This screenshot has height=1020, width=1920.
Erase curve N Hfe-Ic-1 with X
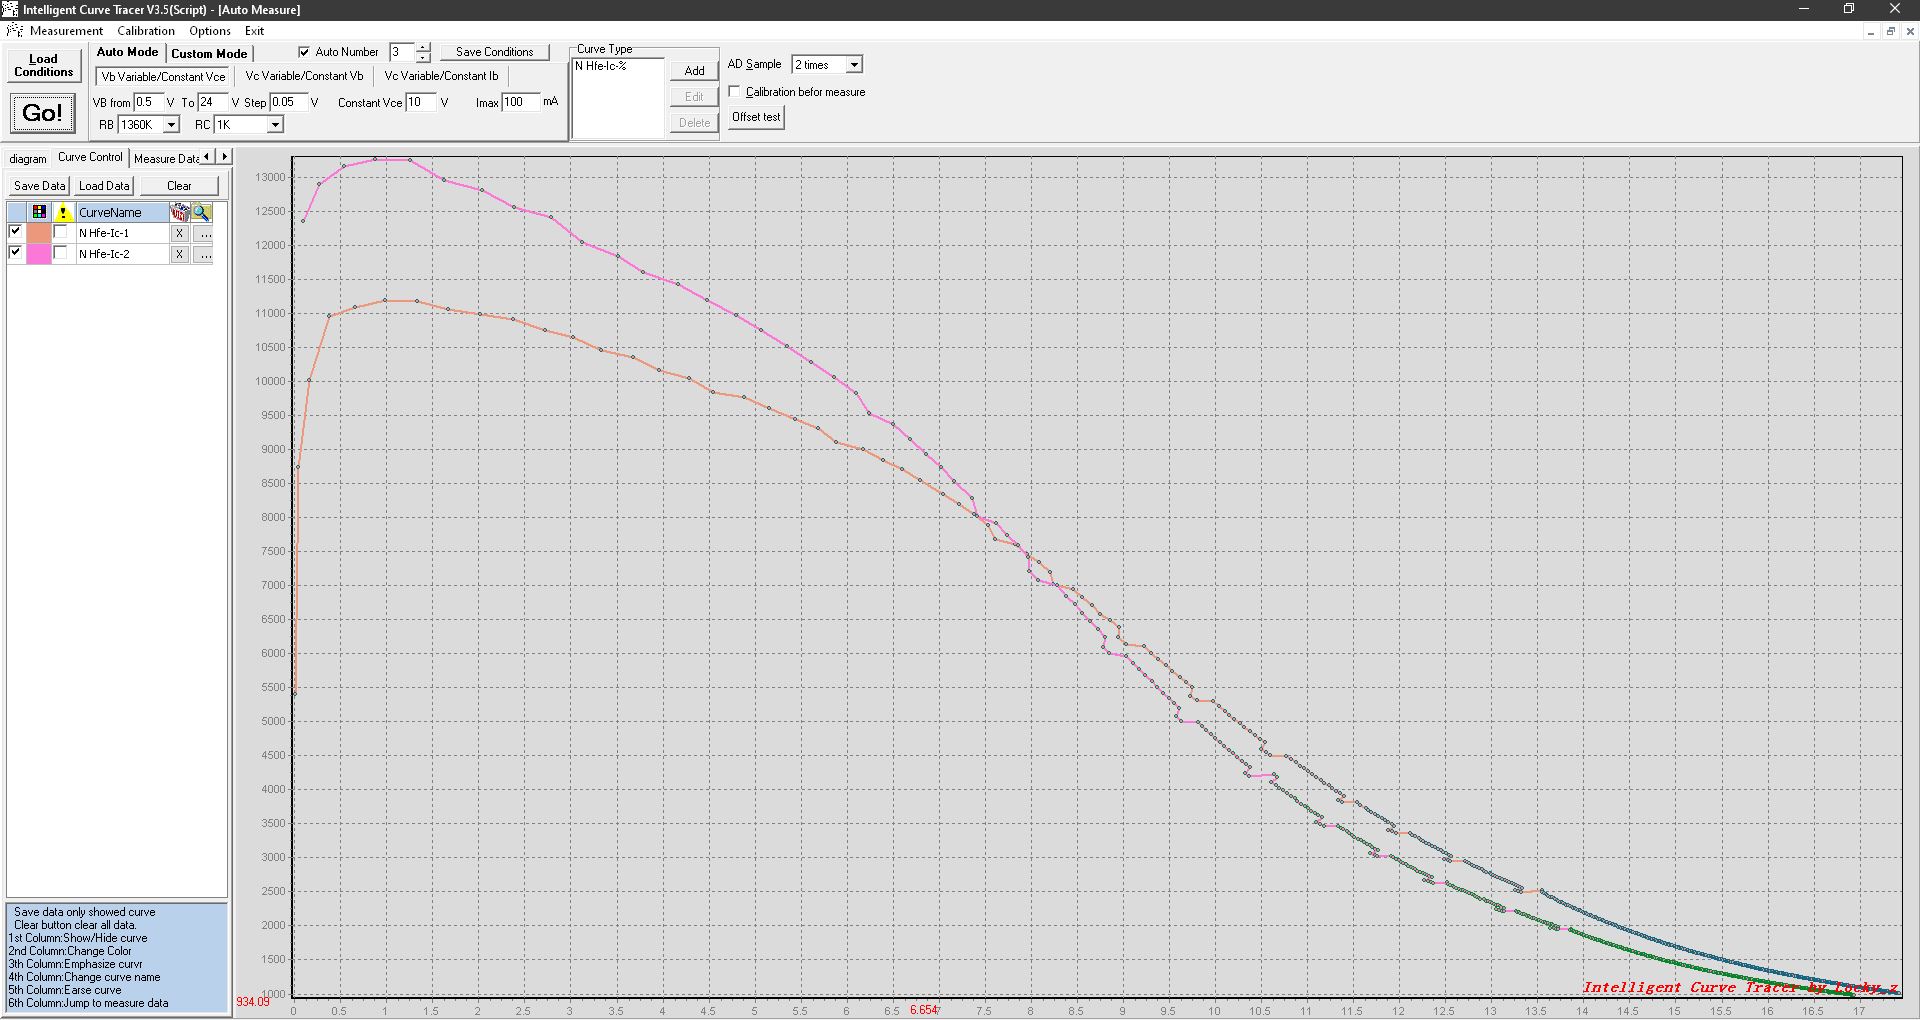[179, 233]
